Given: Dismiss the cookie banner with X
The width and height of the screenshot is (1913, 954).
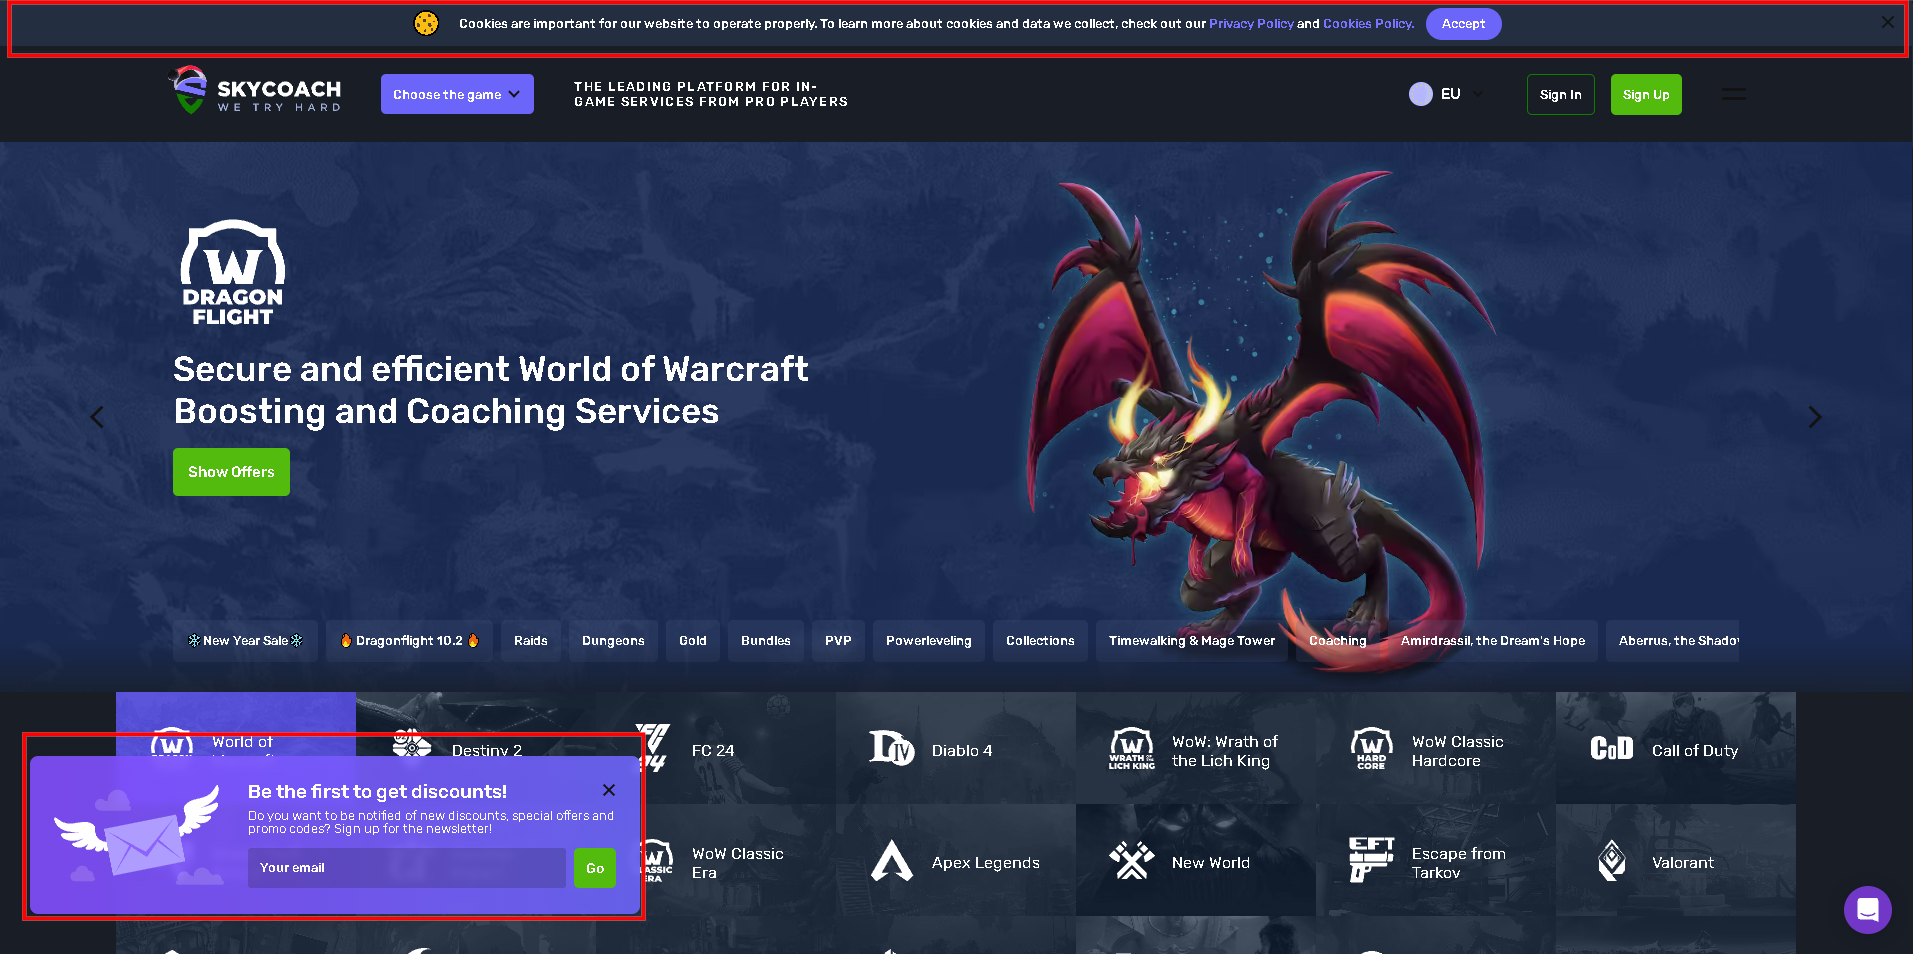Looking at the screenshot, I should click(1886, 22).
